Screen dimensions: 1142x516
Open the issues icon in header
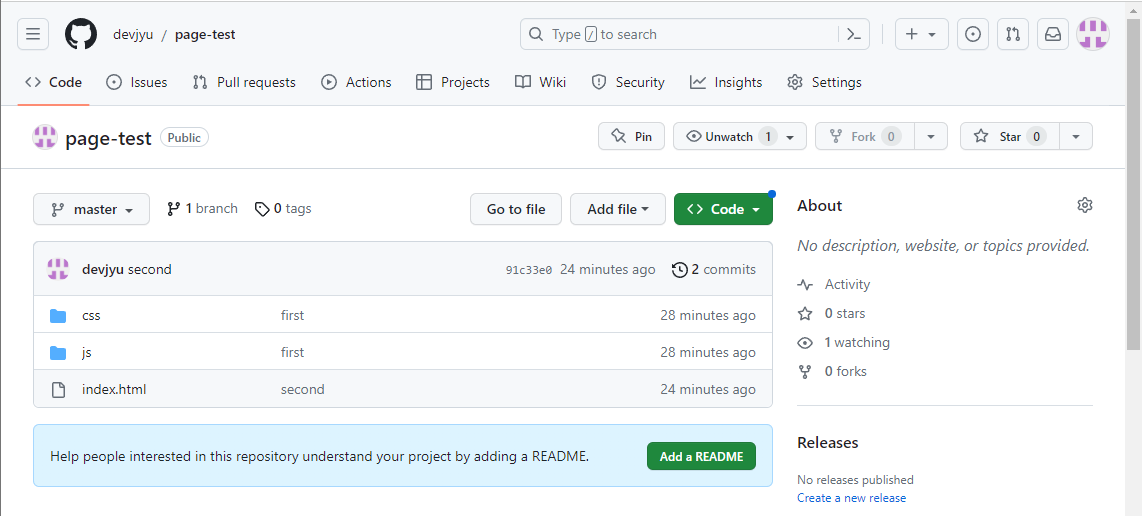(x=973, y=34)
